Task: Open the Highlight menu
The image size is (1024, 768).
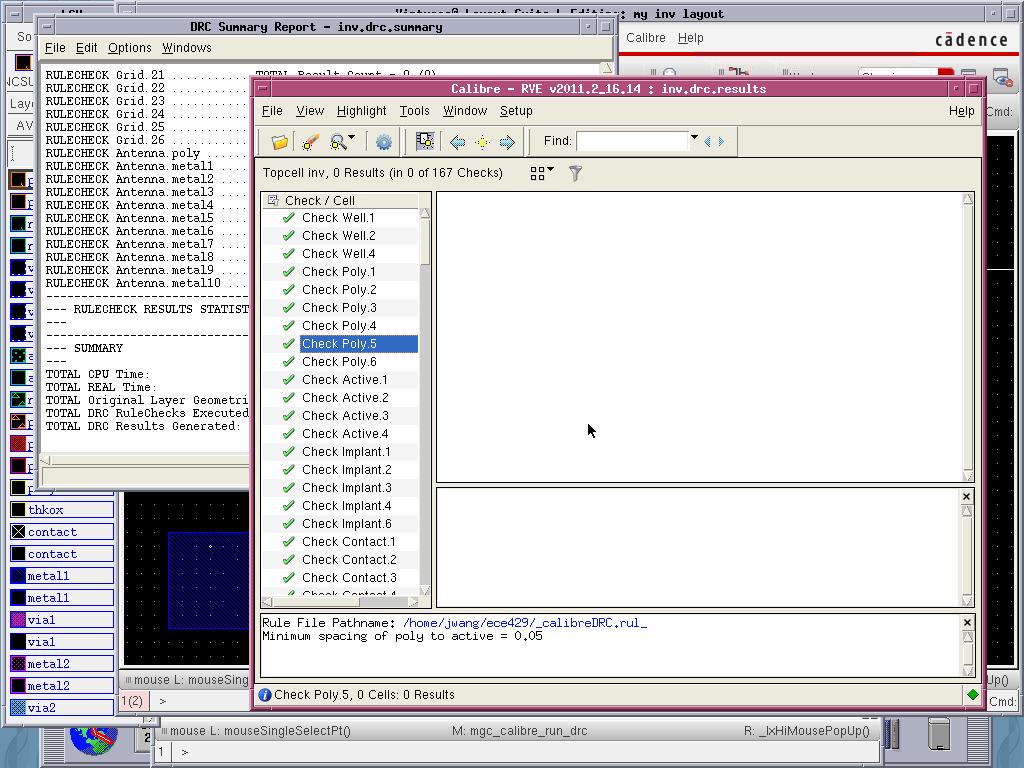Action: pos(361,111)
